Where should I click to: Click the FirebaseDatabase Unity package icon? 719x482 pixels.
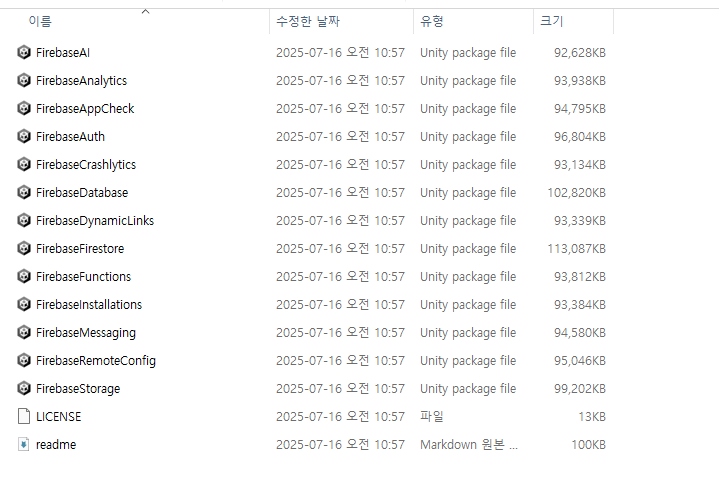click(x=24, y=192)
